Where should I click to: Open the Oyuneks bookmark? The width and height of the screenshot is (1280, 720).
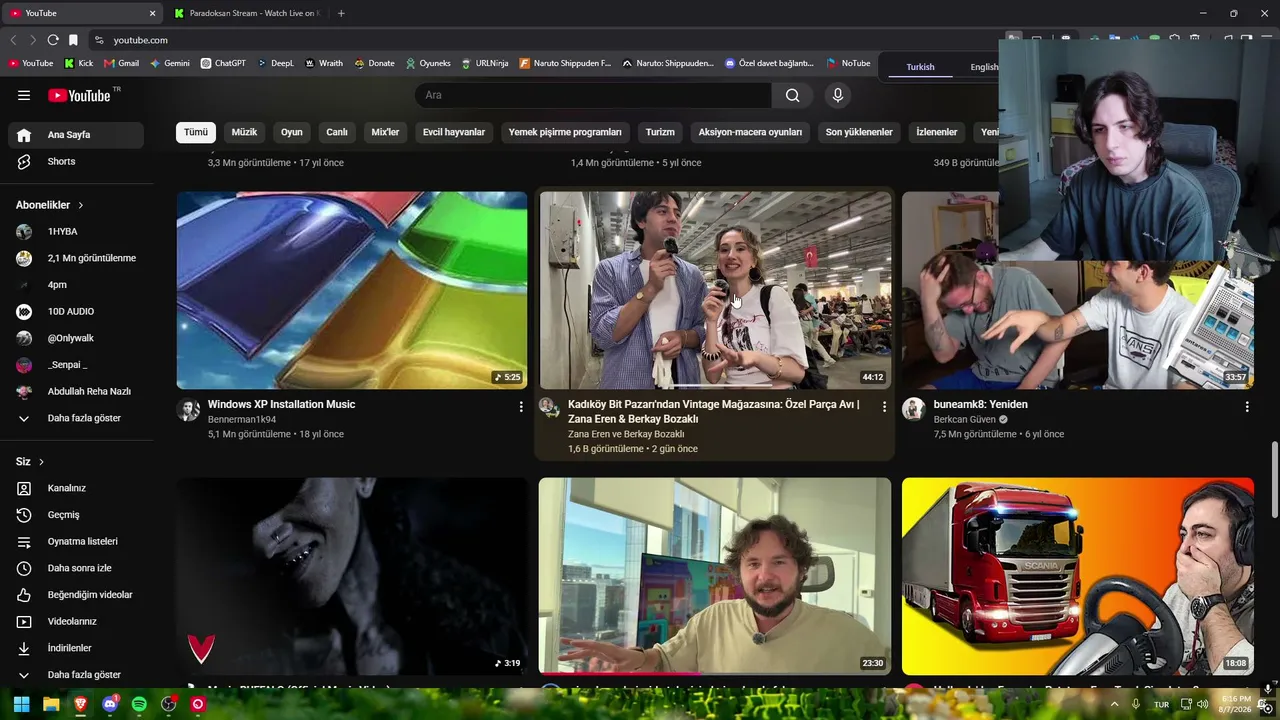pyautogui.click(x=428, y=63)
